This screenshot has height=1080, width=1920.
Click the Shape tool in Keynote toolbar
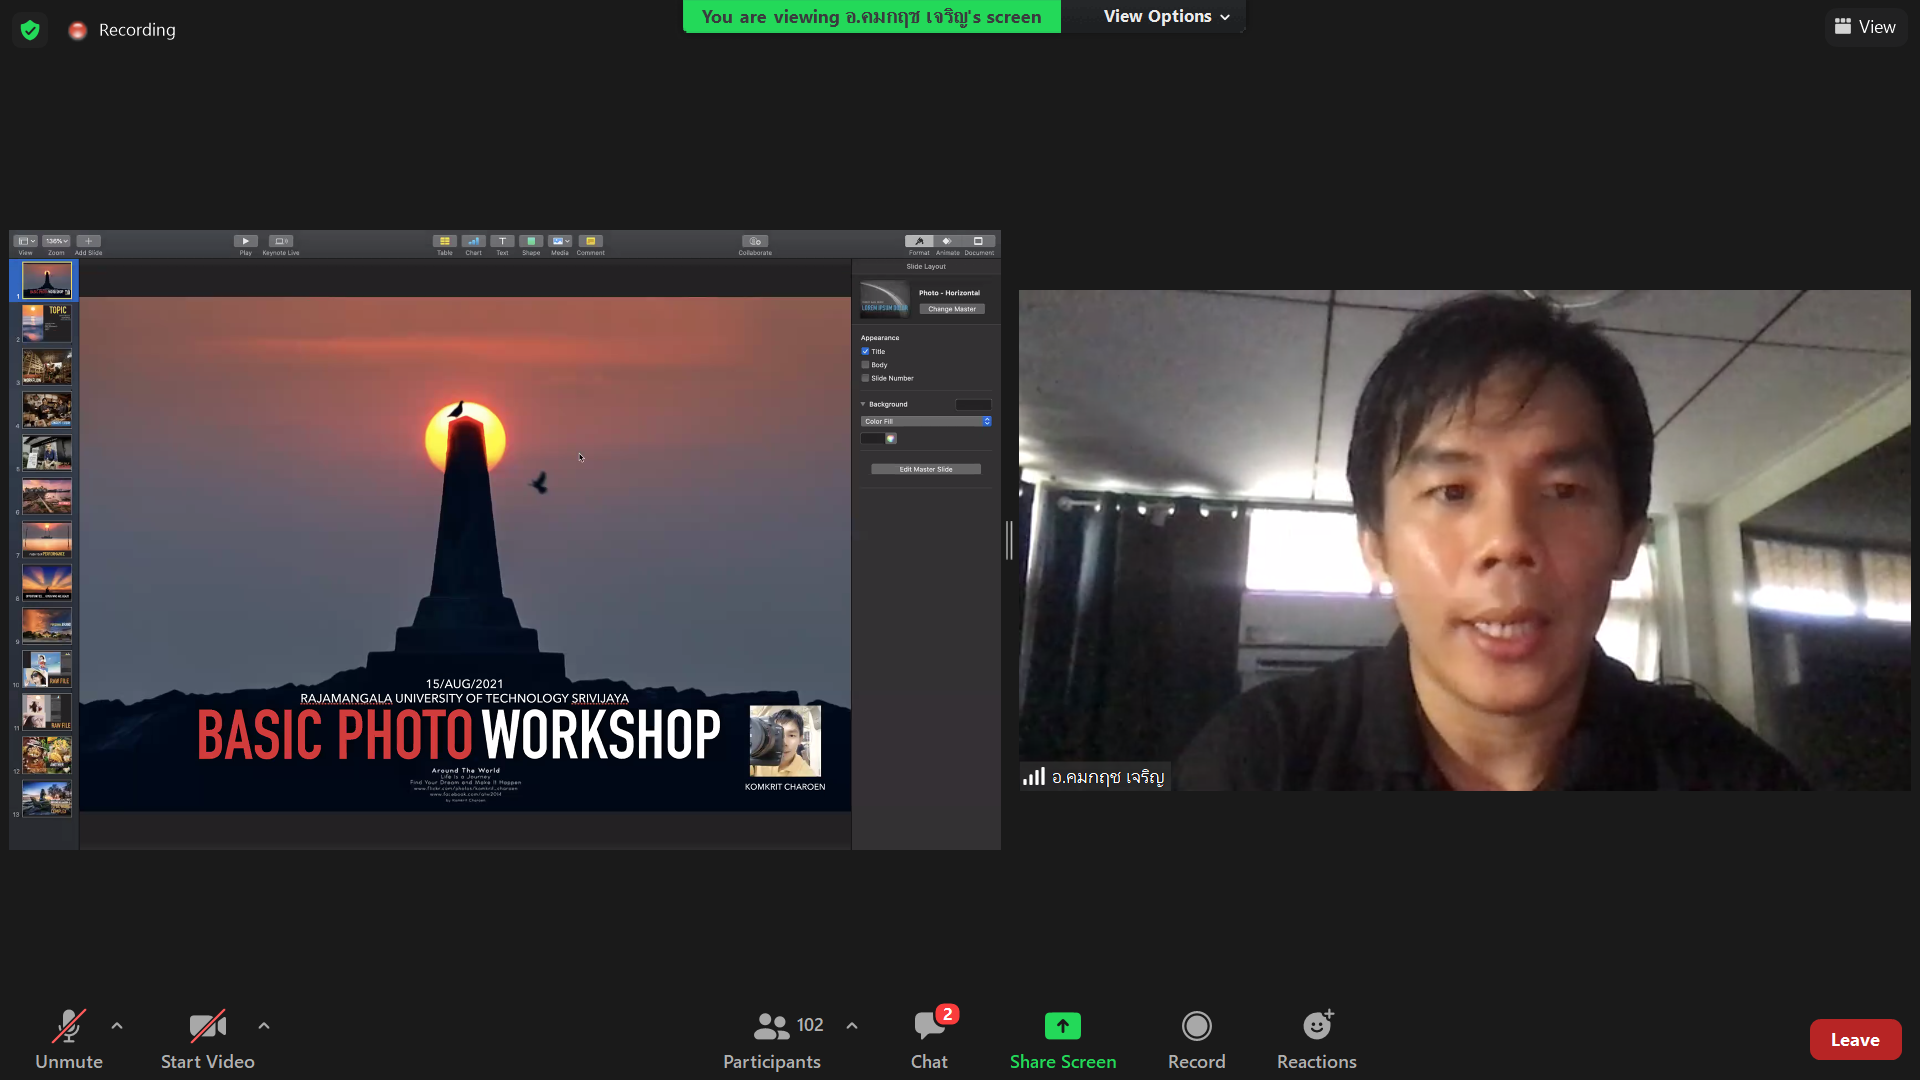[x=531, y=241]
